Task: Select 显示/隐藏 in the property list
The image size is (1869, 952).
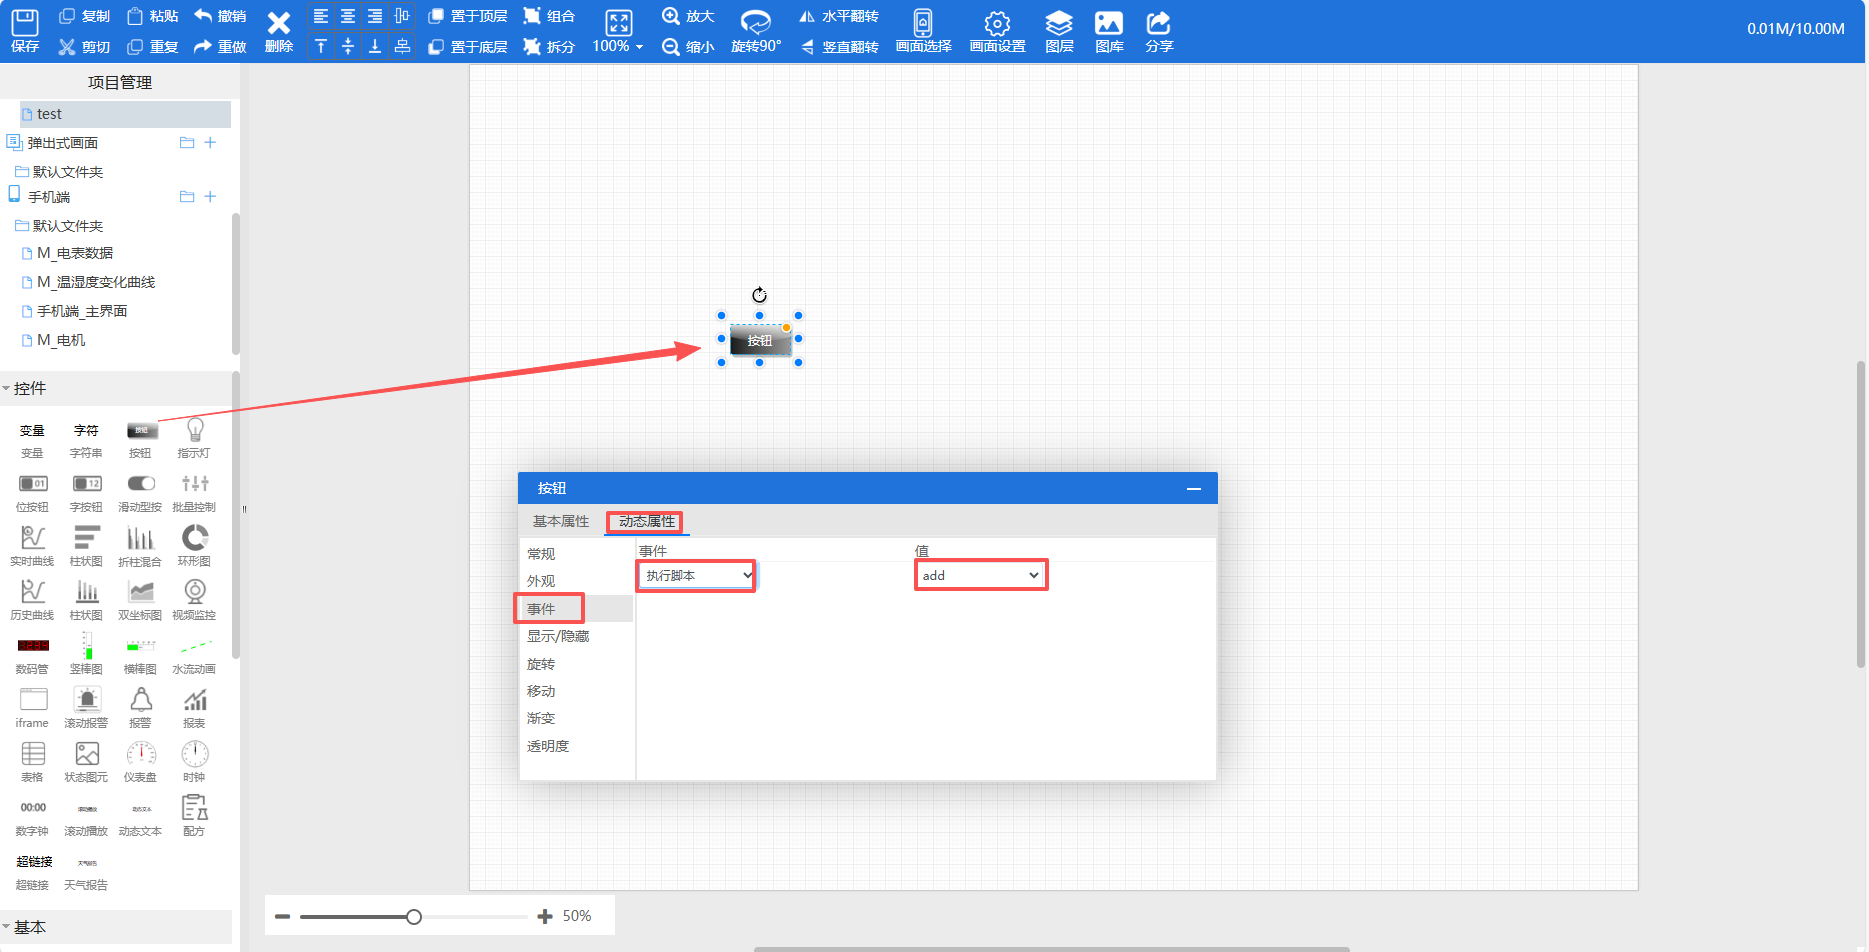Action: [x=558, y=637]
